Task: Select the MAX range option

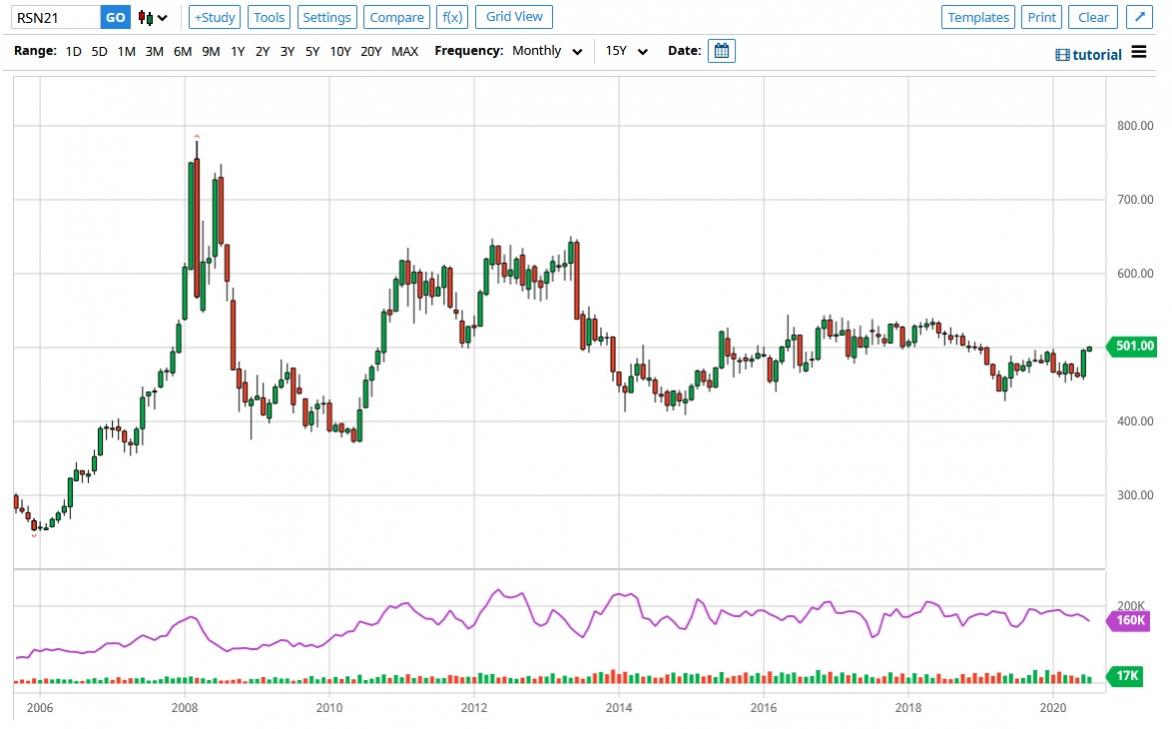Action: 405,51
